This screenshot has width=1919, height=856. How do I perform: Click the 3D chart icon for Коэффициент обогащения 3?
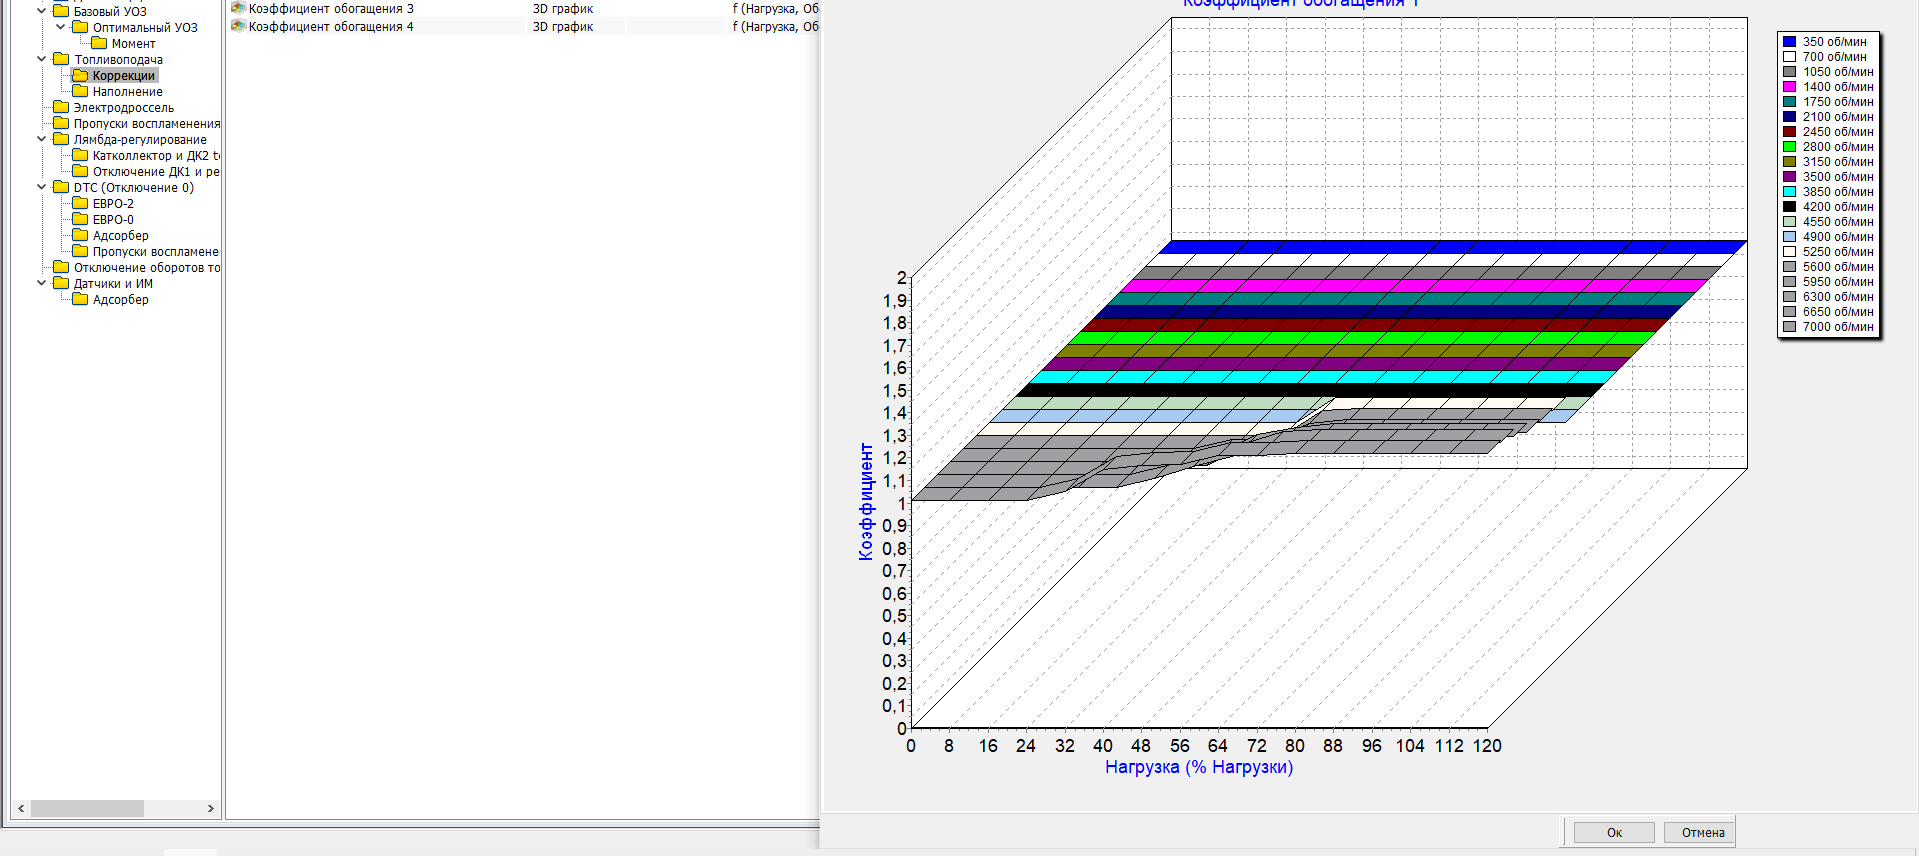click(x=238, y=8)
